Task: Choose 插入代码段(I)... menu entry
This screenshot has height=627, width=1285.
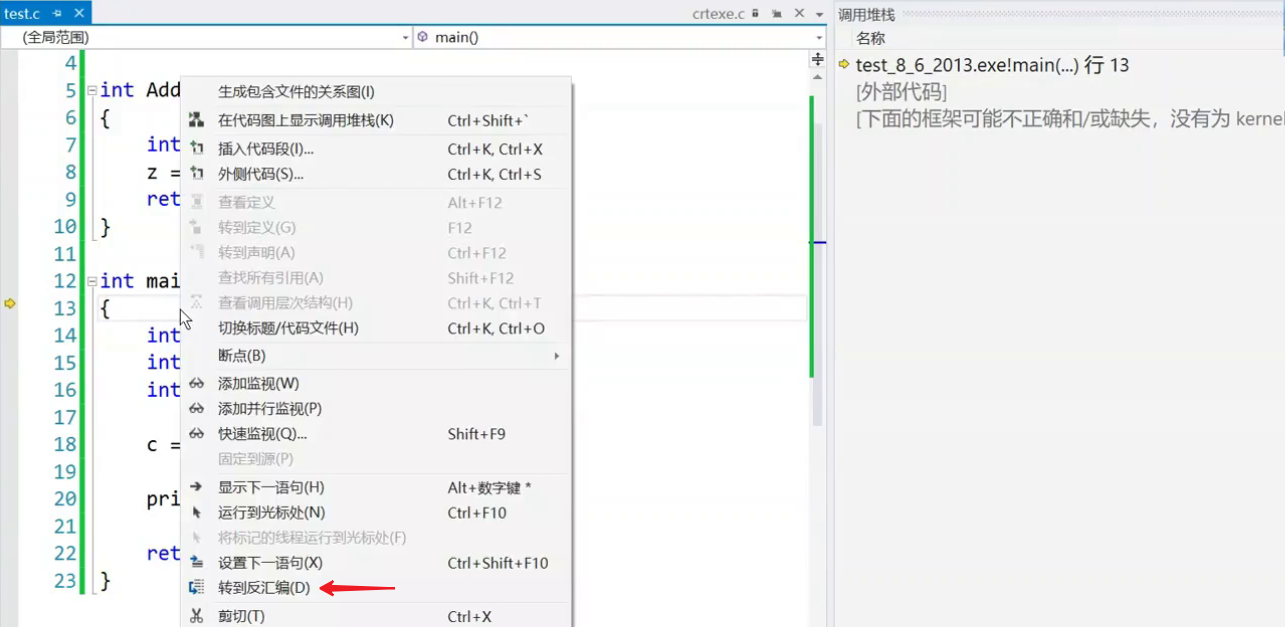Action: point(375,148)
